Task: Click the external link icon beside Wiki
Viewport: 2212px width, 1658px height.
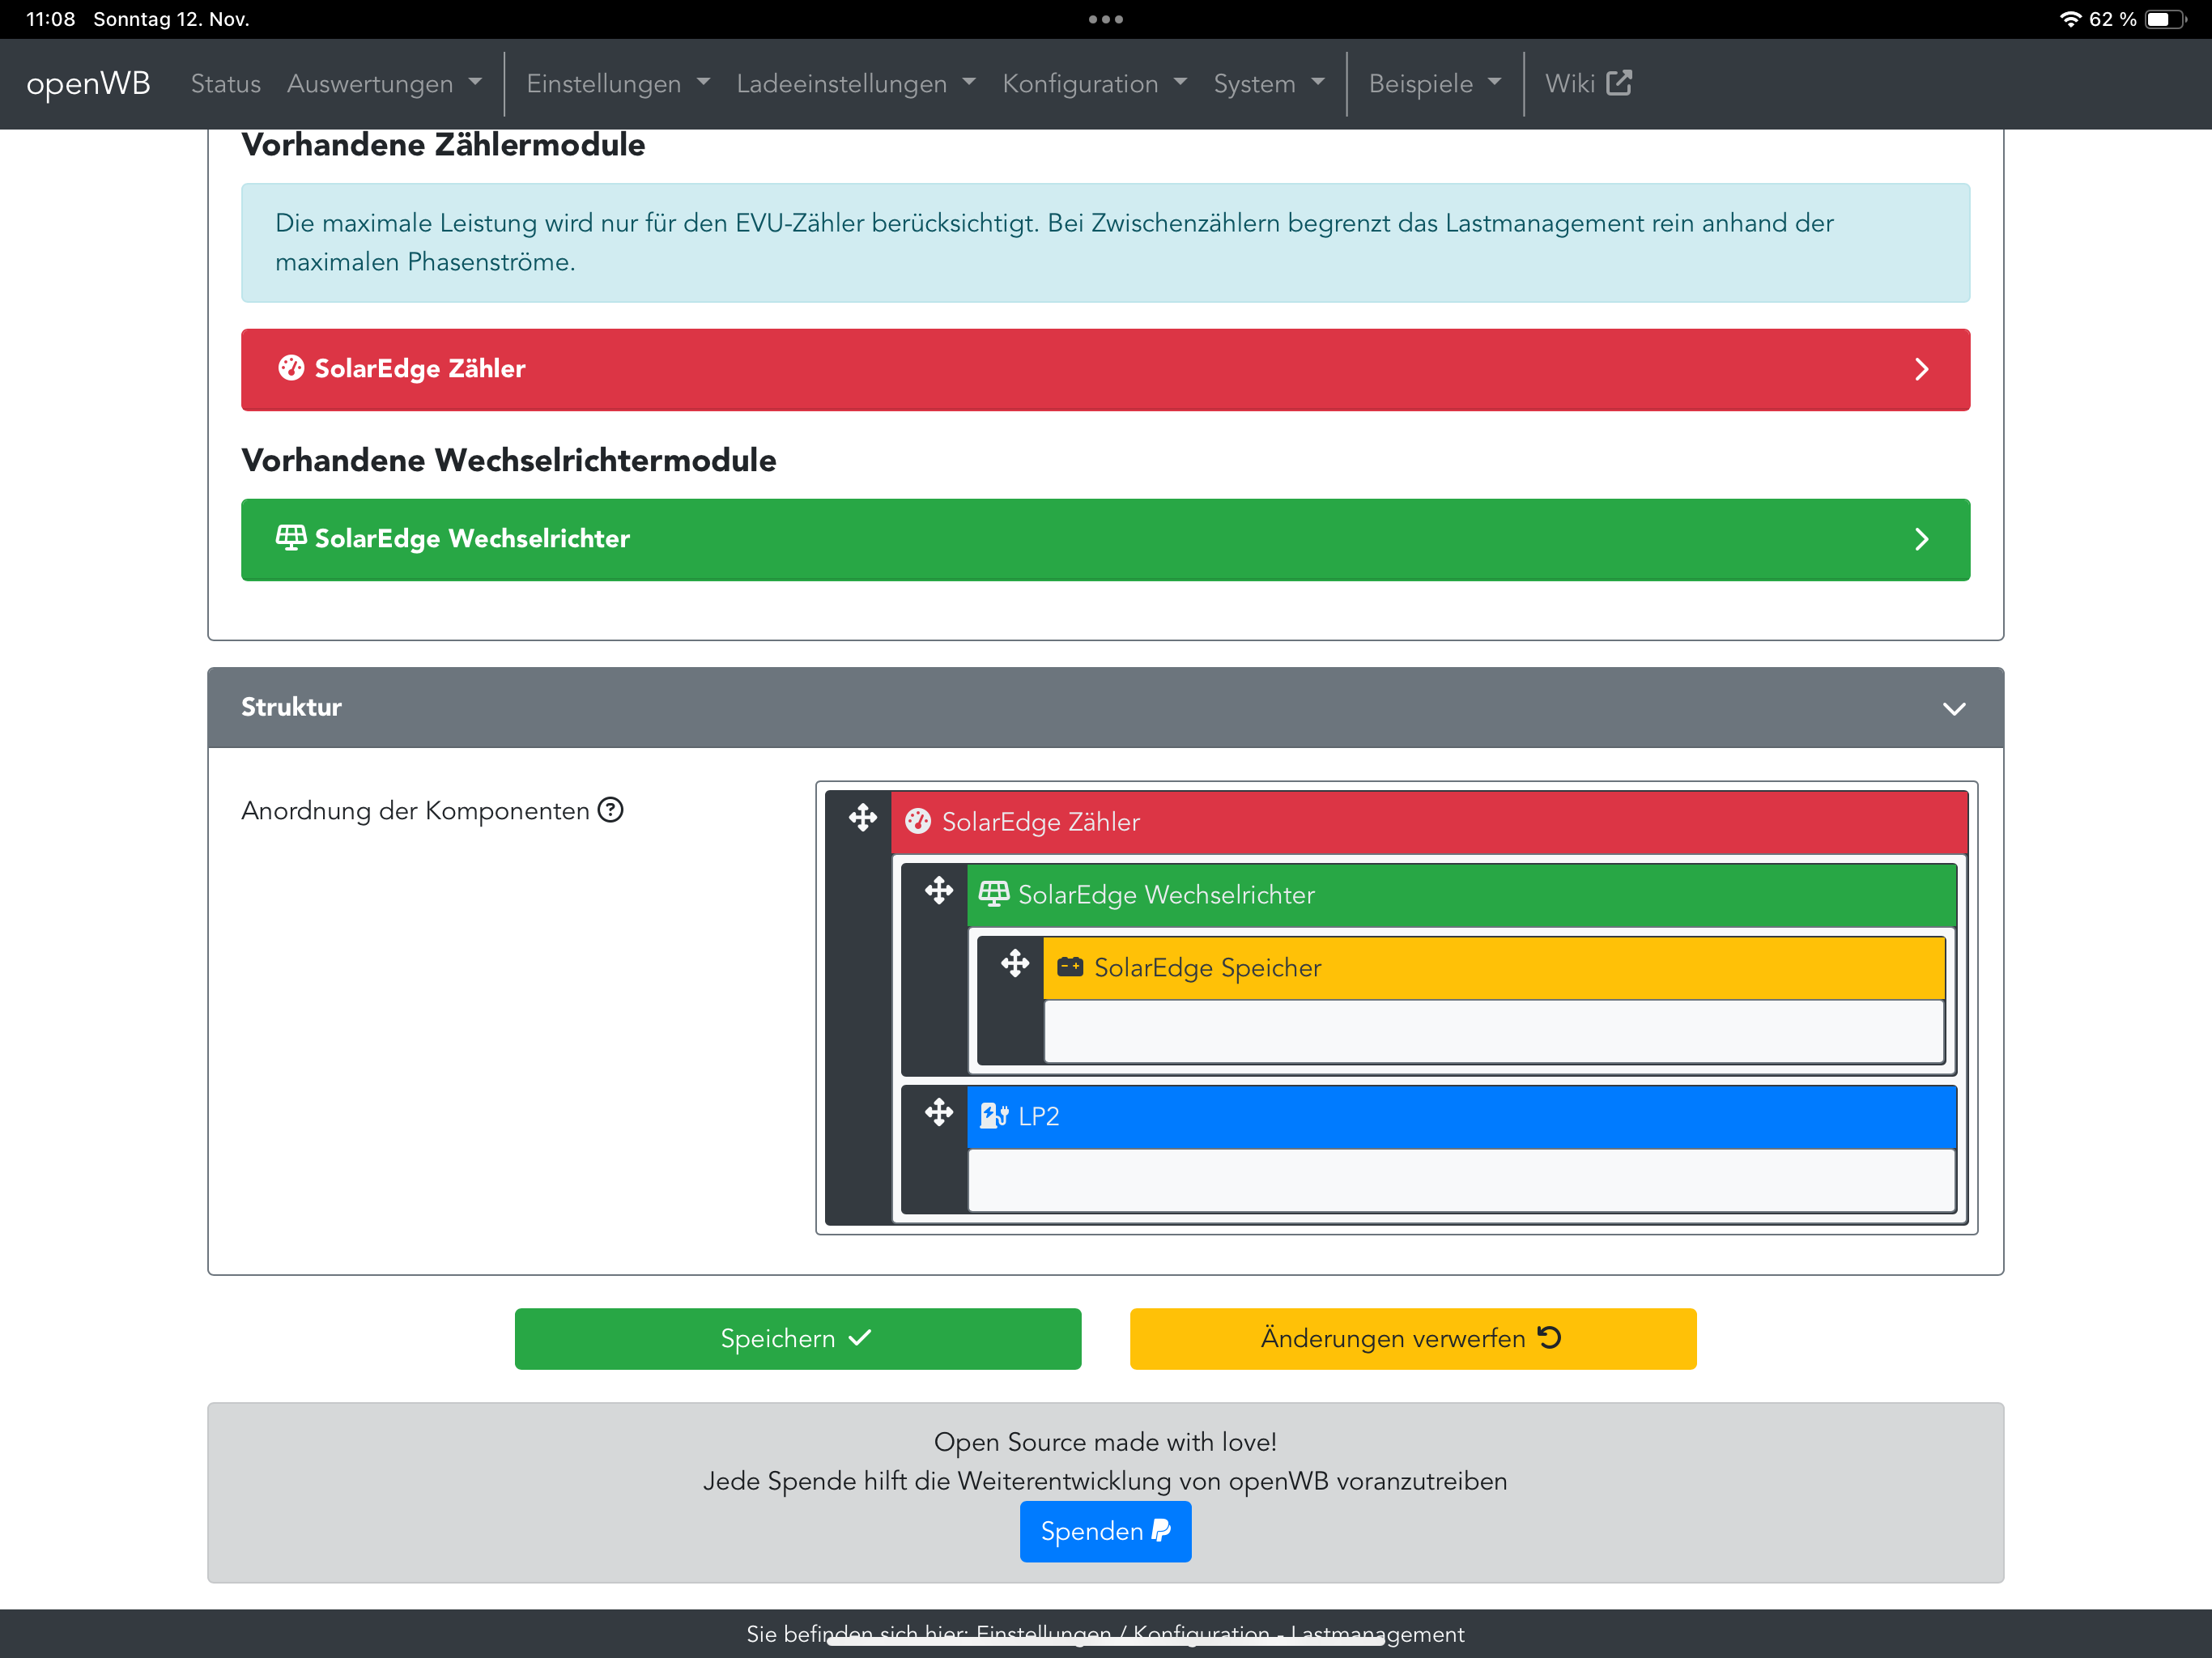Action: tap(1619, 83)
